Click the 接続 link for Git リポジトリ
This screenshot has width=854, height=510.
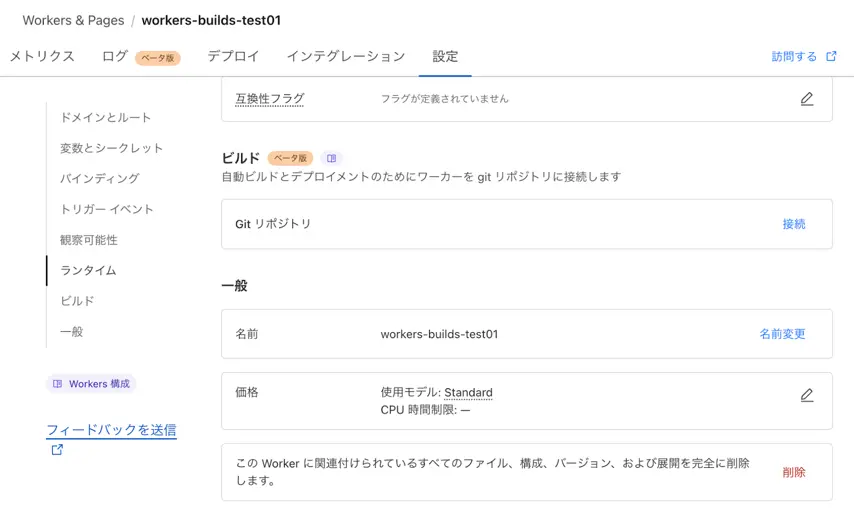coord(794,224)
